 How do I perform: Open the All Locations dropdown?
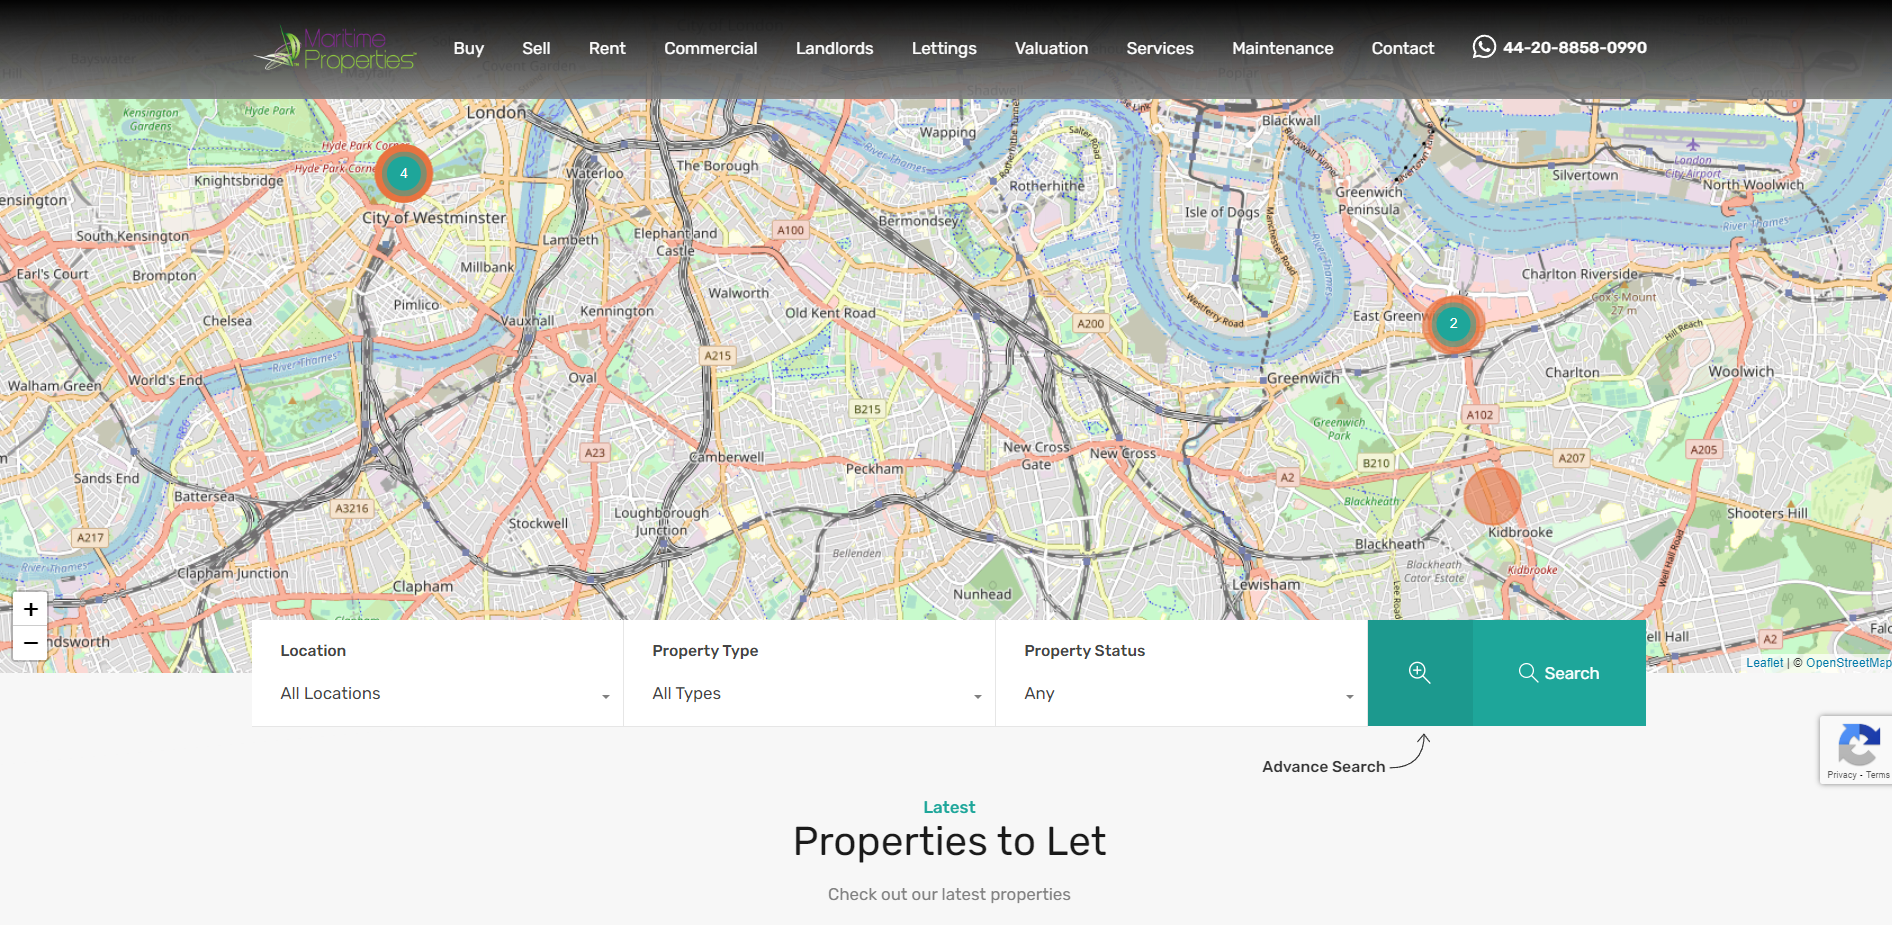443,694
